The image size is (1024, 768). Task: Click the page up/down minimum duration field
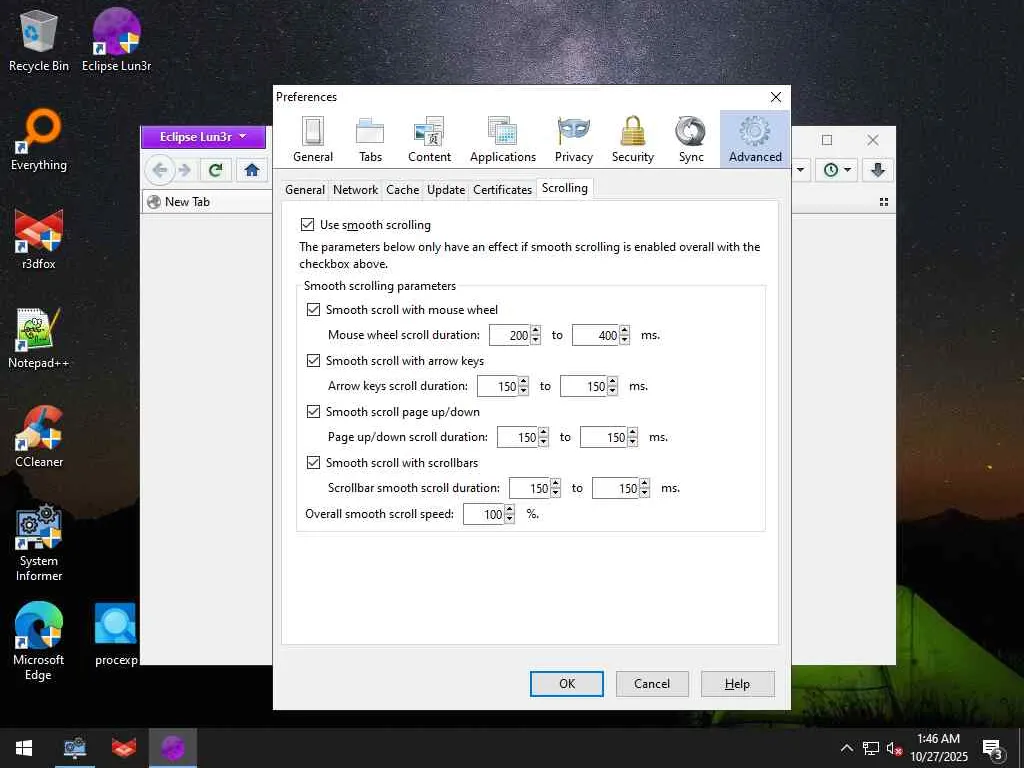(517, 437)
